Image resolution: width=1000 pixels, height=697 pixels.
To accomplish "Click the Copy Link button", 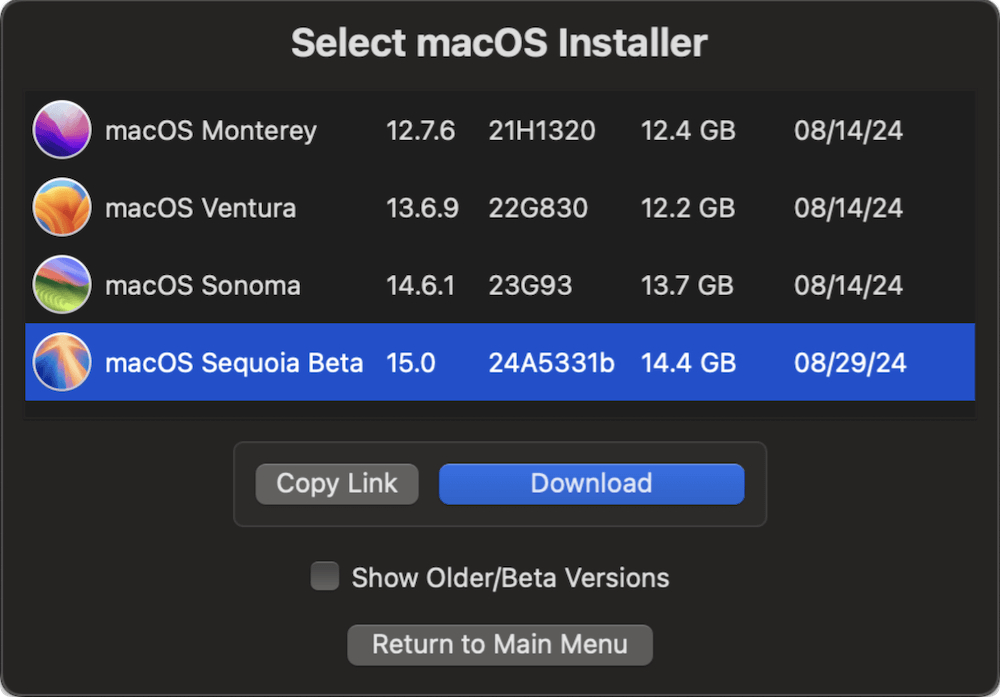I will 336,483.
